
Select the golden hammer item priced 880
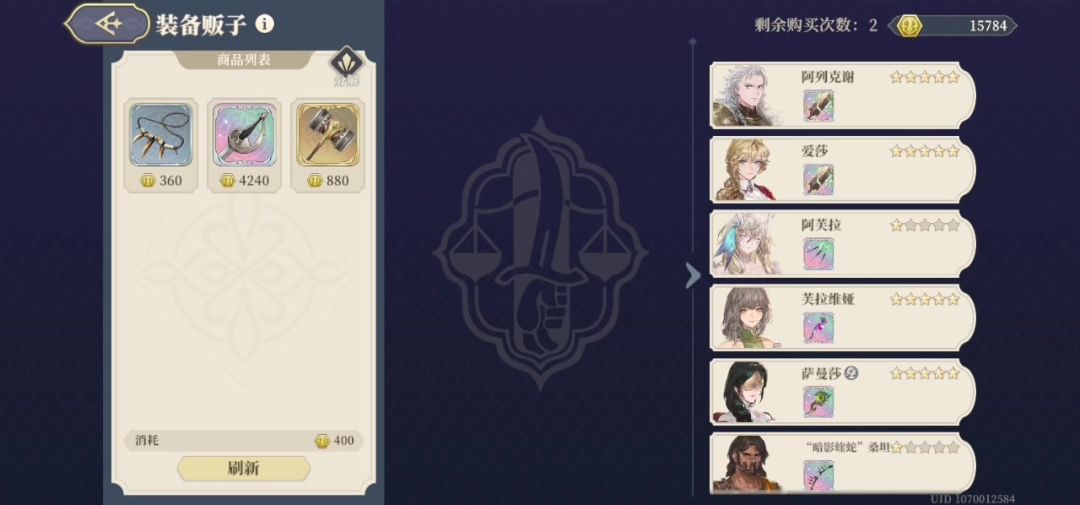coord(328,135)
